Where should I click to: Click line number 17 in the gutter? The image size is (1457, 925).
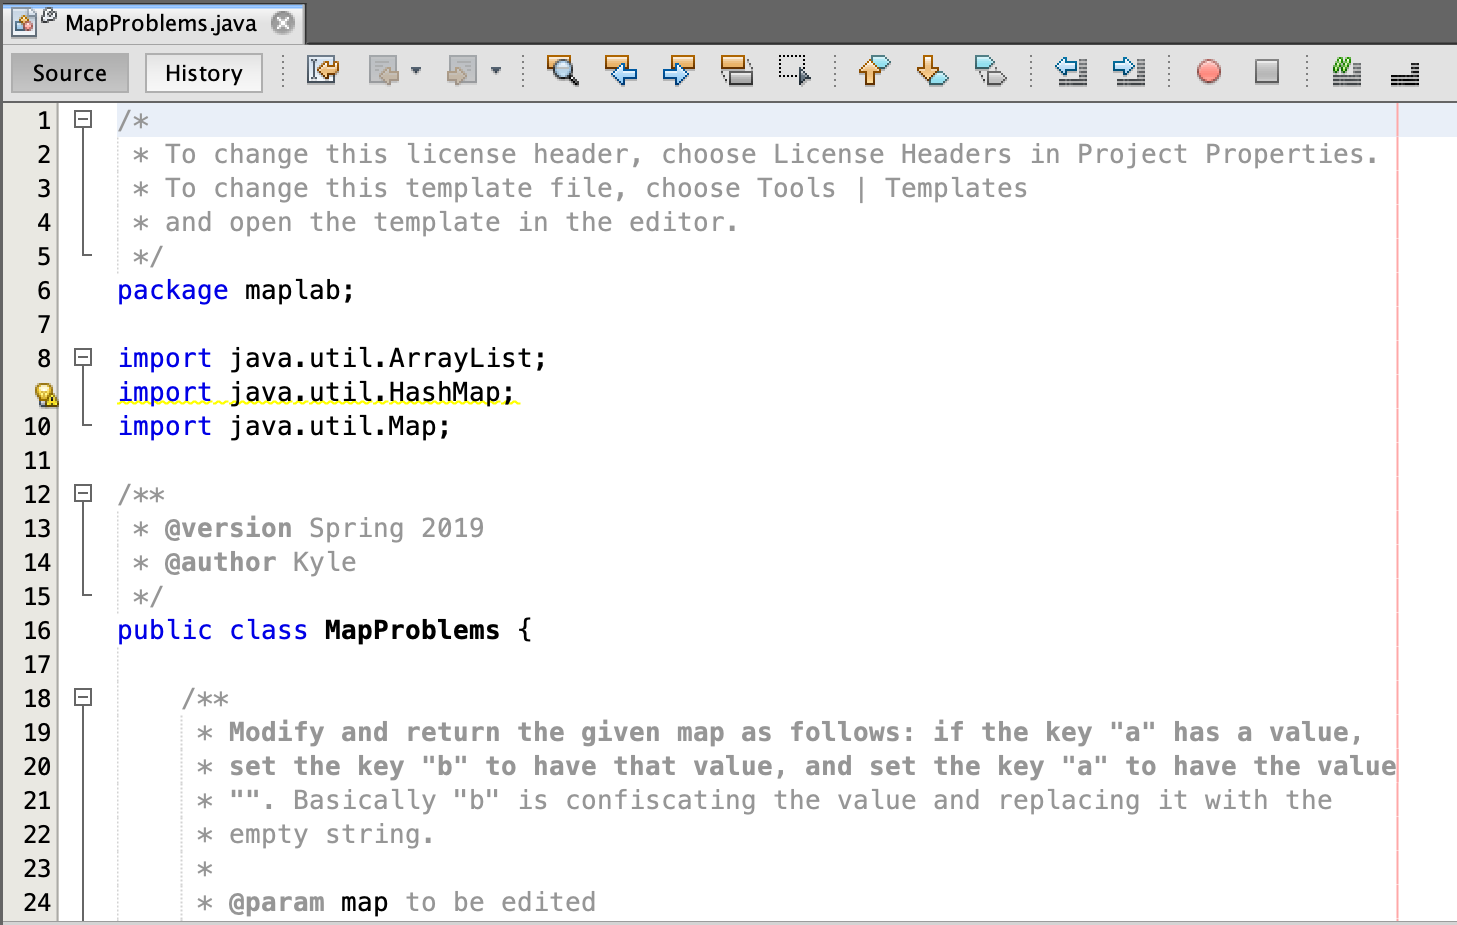(x=38, y=664)
